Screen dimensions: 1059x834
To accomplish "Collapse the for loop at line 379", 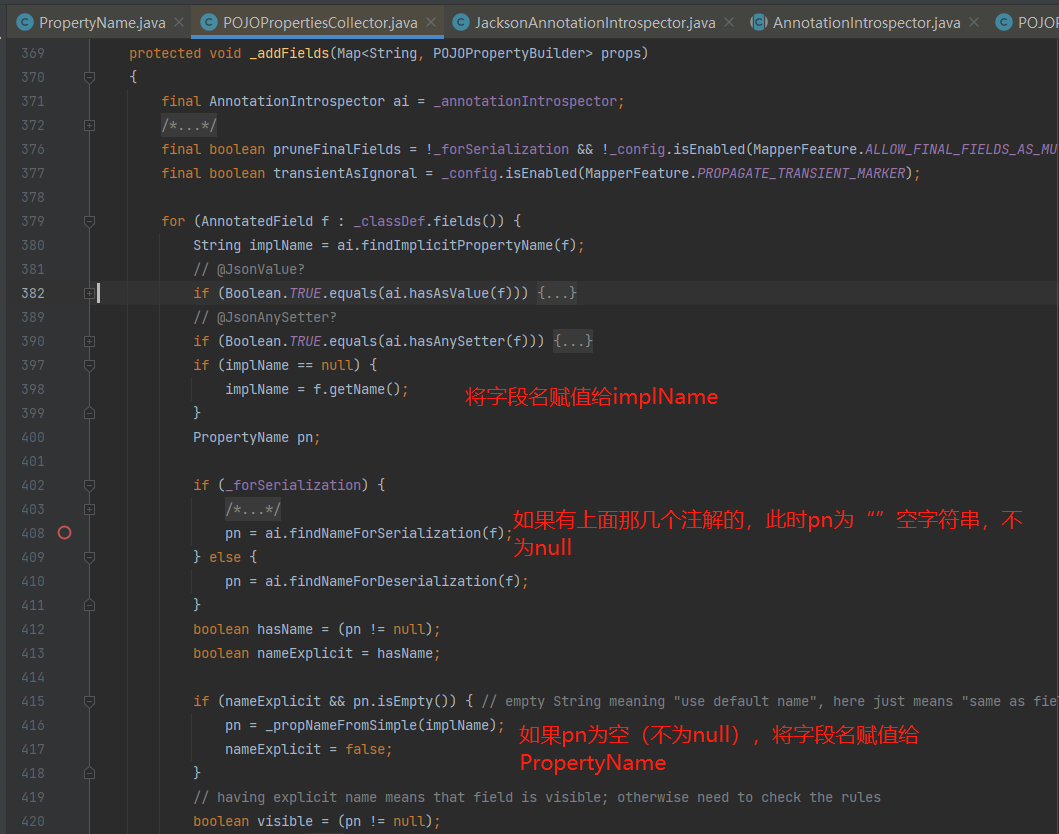I will pyautogui.click(x=89, y=221).
